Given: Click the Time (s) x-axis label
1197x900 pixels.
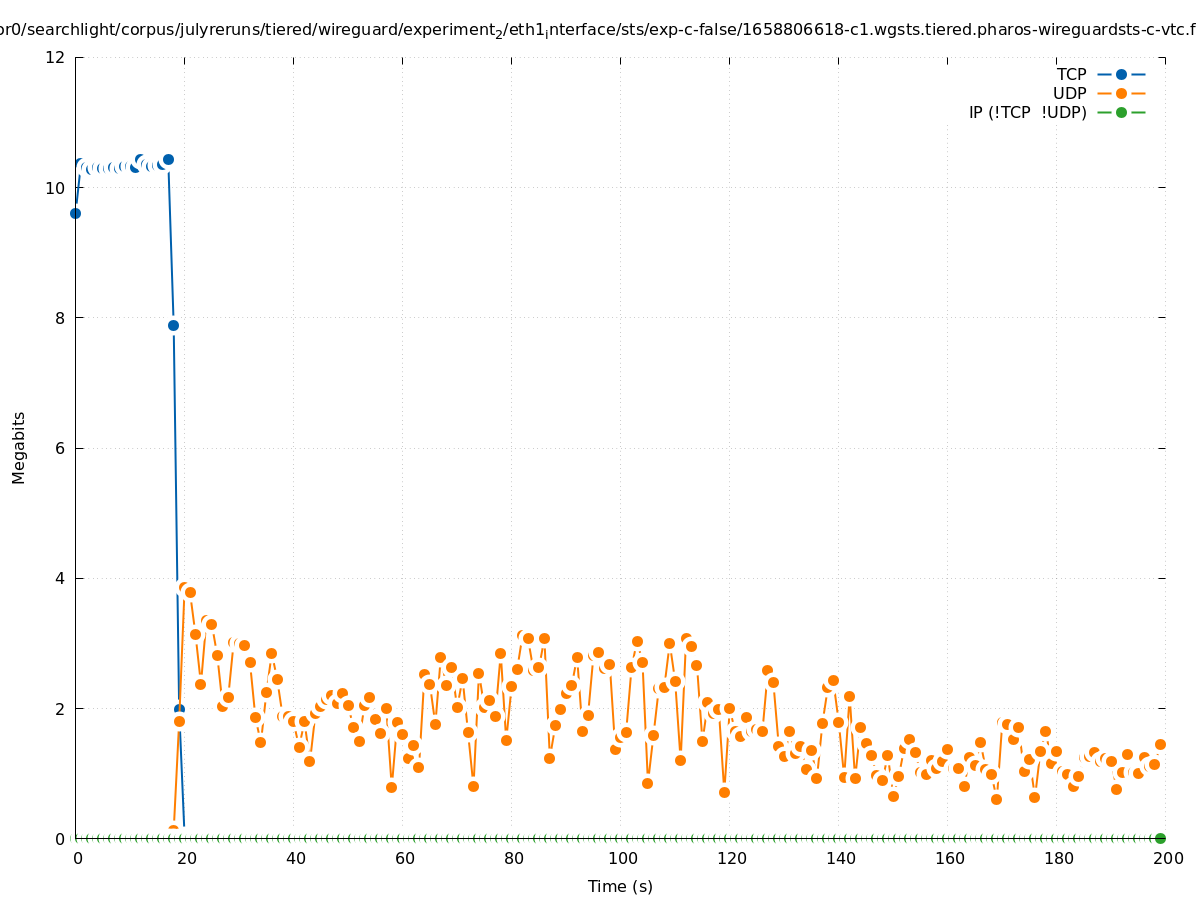Looking at the screenshot, I should point(620,886).
